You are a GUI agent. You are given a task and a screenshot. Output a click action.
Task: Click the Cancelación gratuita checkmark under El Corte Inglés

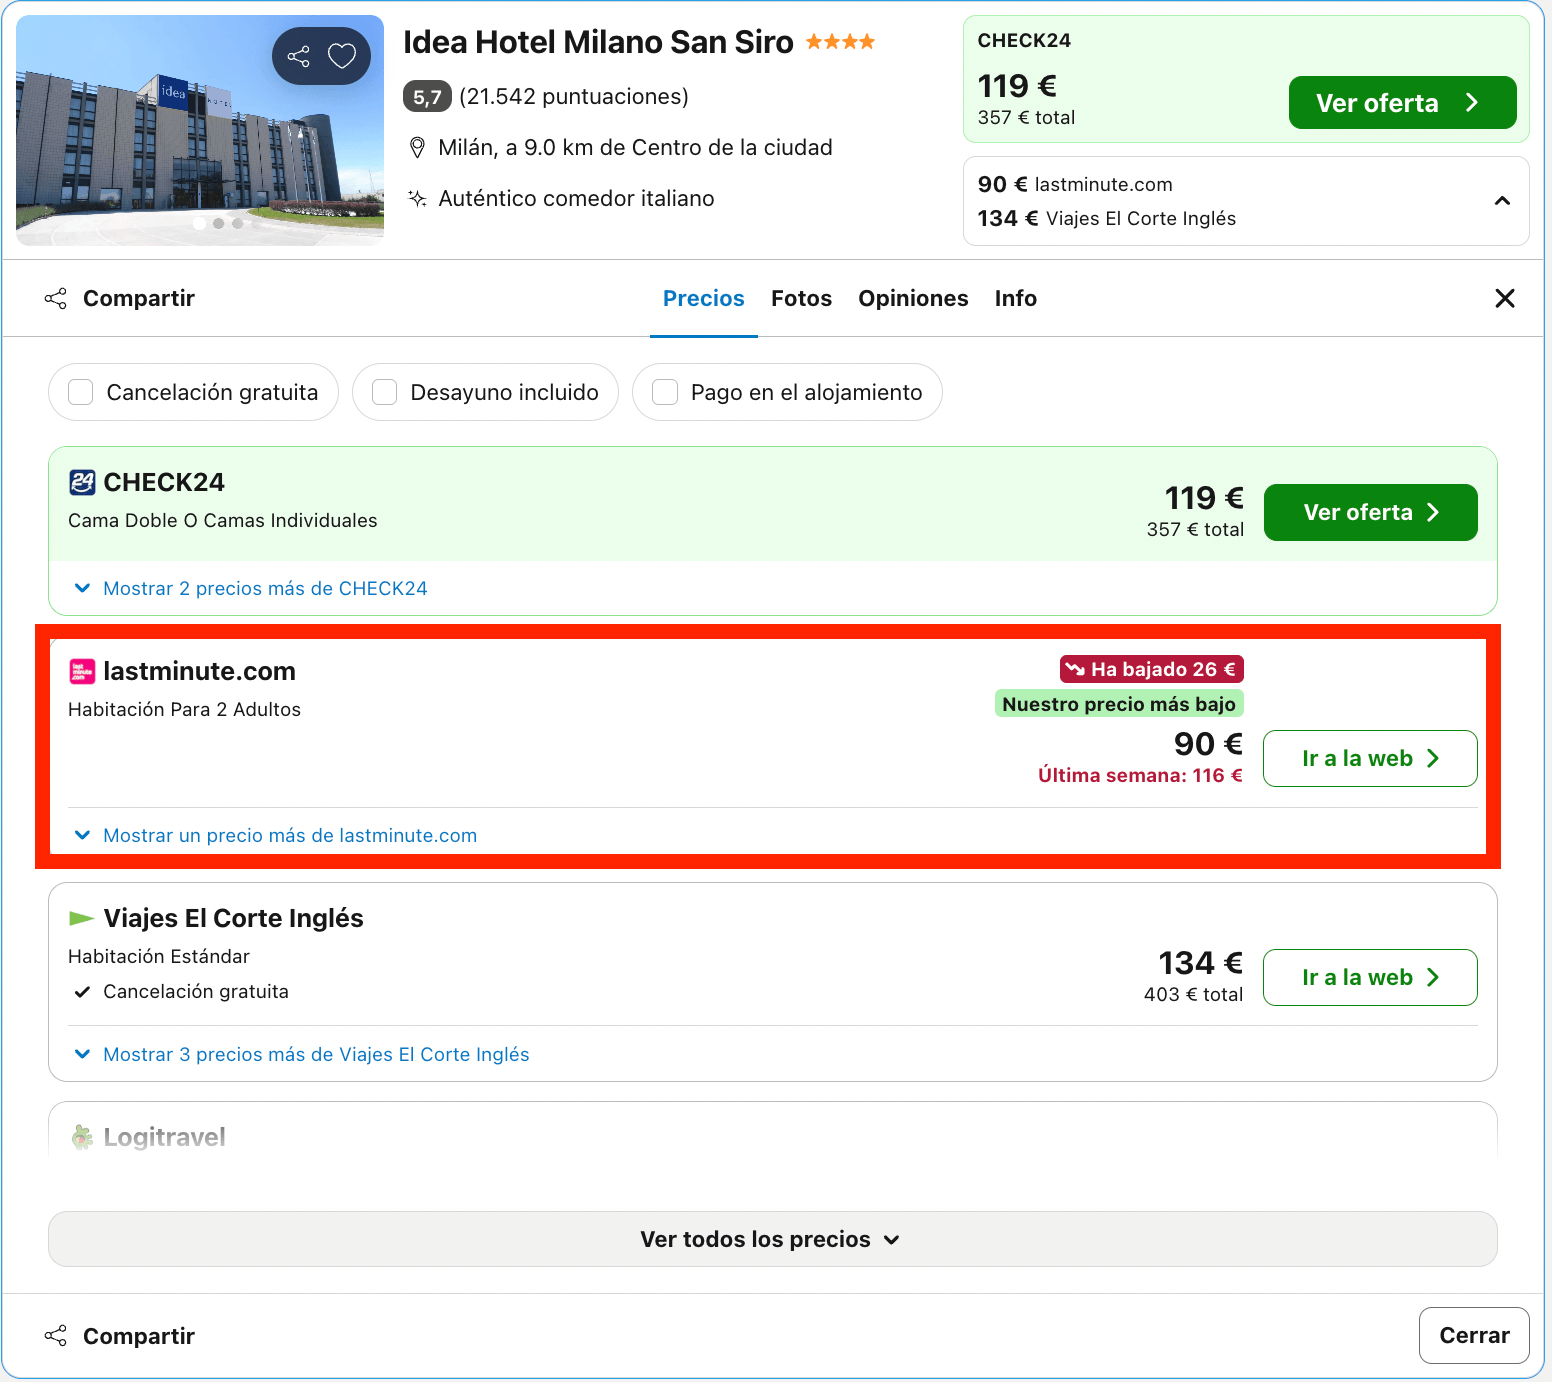coord(82,992)
